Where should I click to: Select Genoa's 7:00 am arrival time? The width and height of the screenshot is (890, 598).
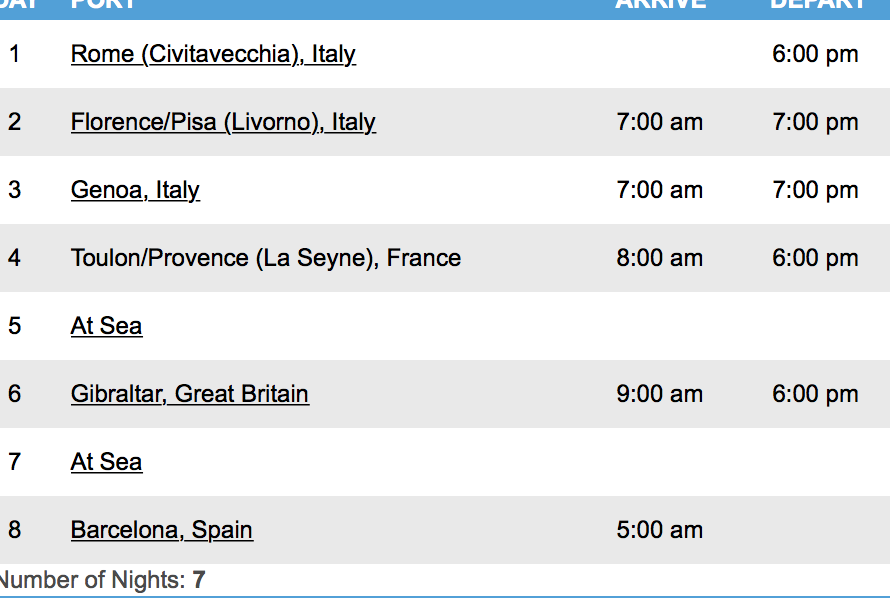coord(660,190)
